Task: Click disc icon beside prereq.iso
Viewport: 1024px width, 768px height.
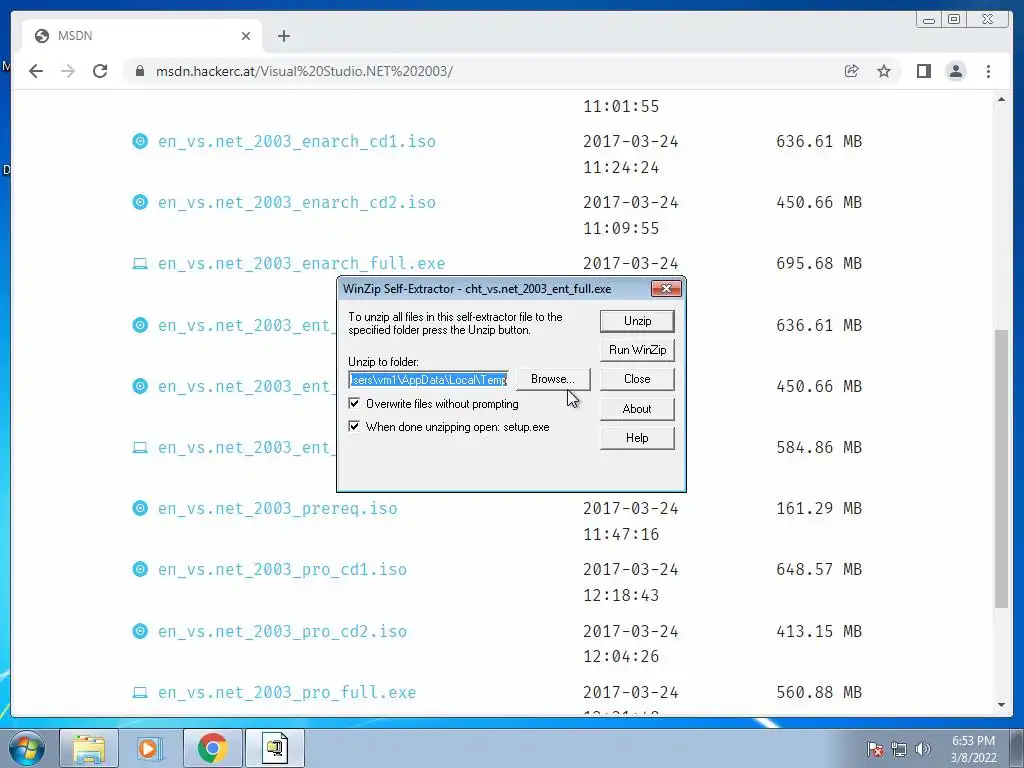Action: click(x=140, y=508)
